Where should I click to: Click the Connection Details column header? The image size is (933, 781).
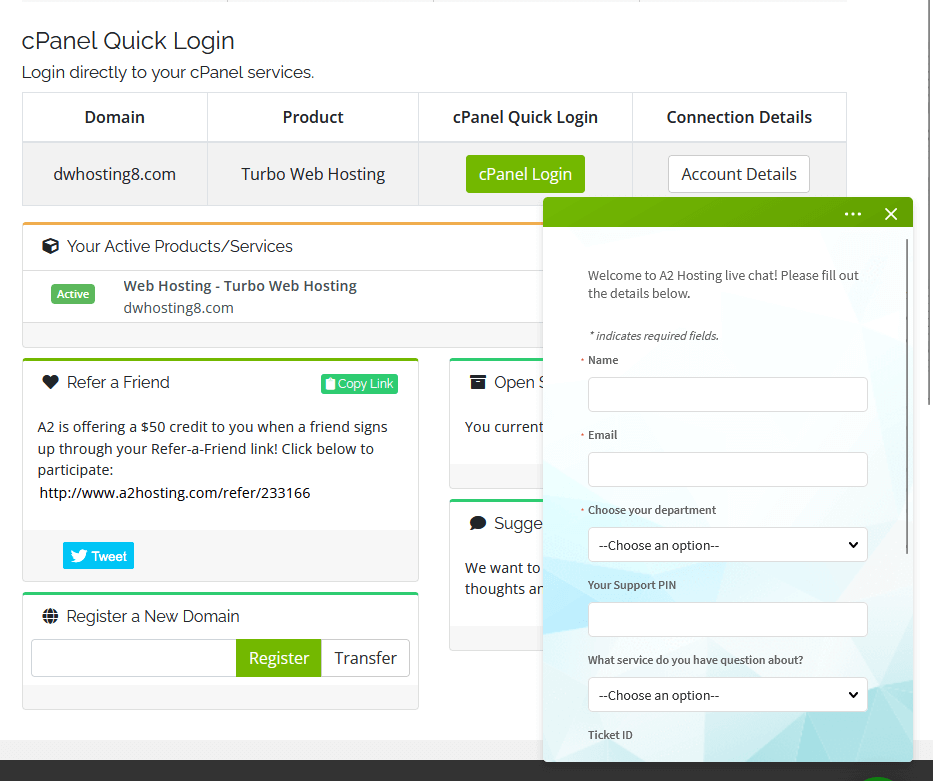(739, 117)
